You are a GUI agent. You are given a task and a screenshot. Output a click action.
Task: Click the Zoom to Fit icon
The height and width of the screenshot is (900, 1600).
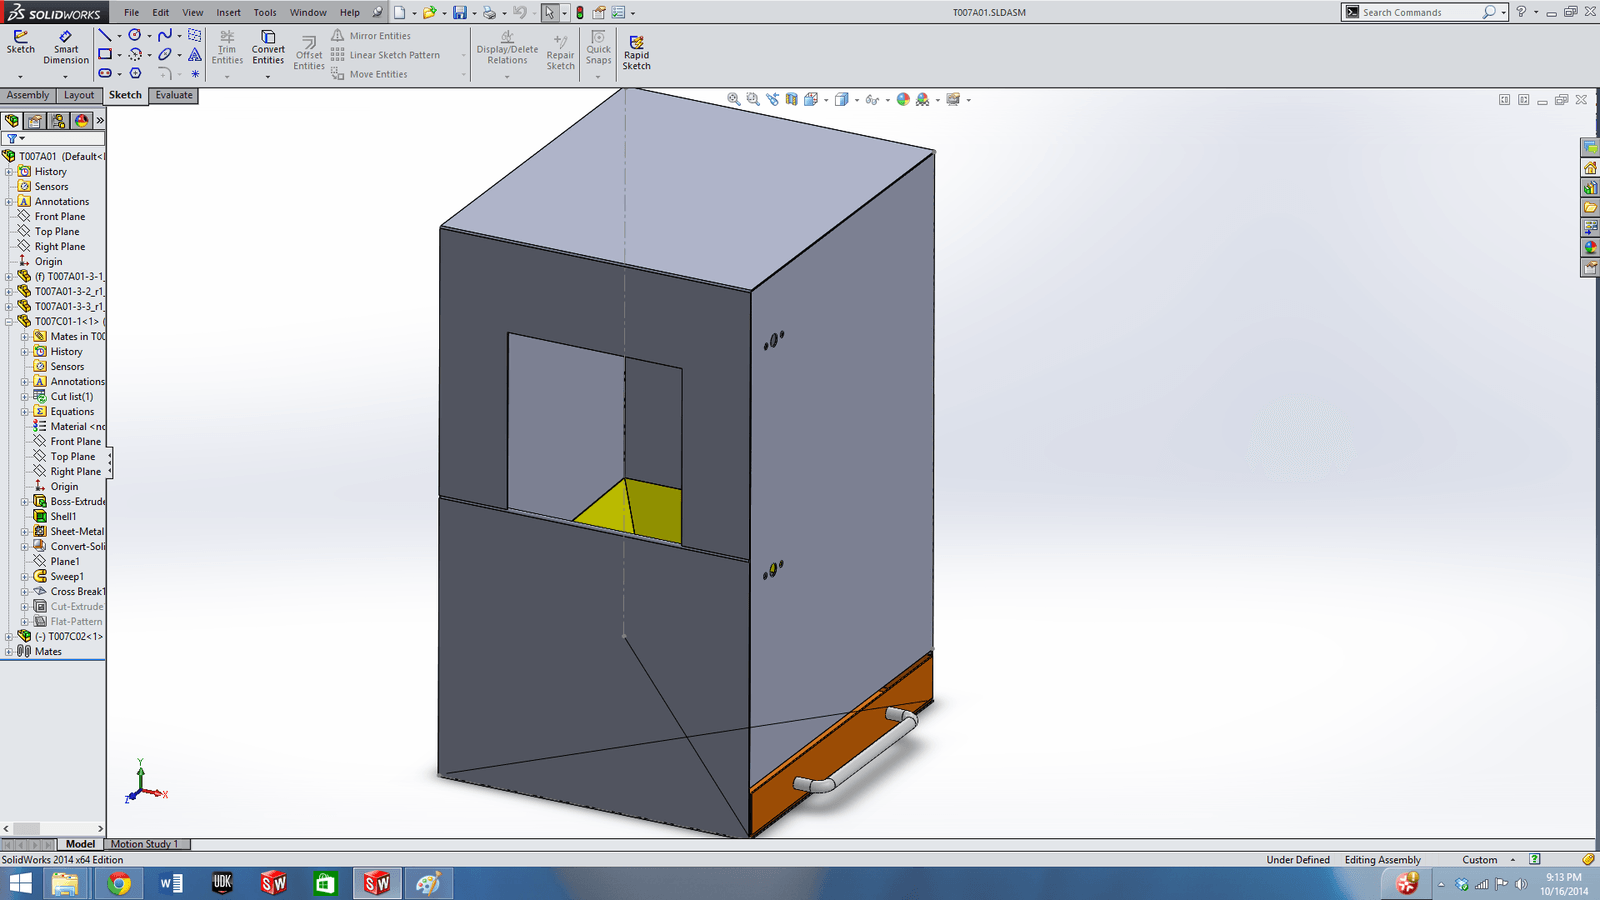tap(733, 99)
